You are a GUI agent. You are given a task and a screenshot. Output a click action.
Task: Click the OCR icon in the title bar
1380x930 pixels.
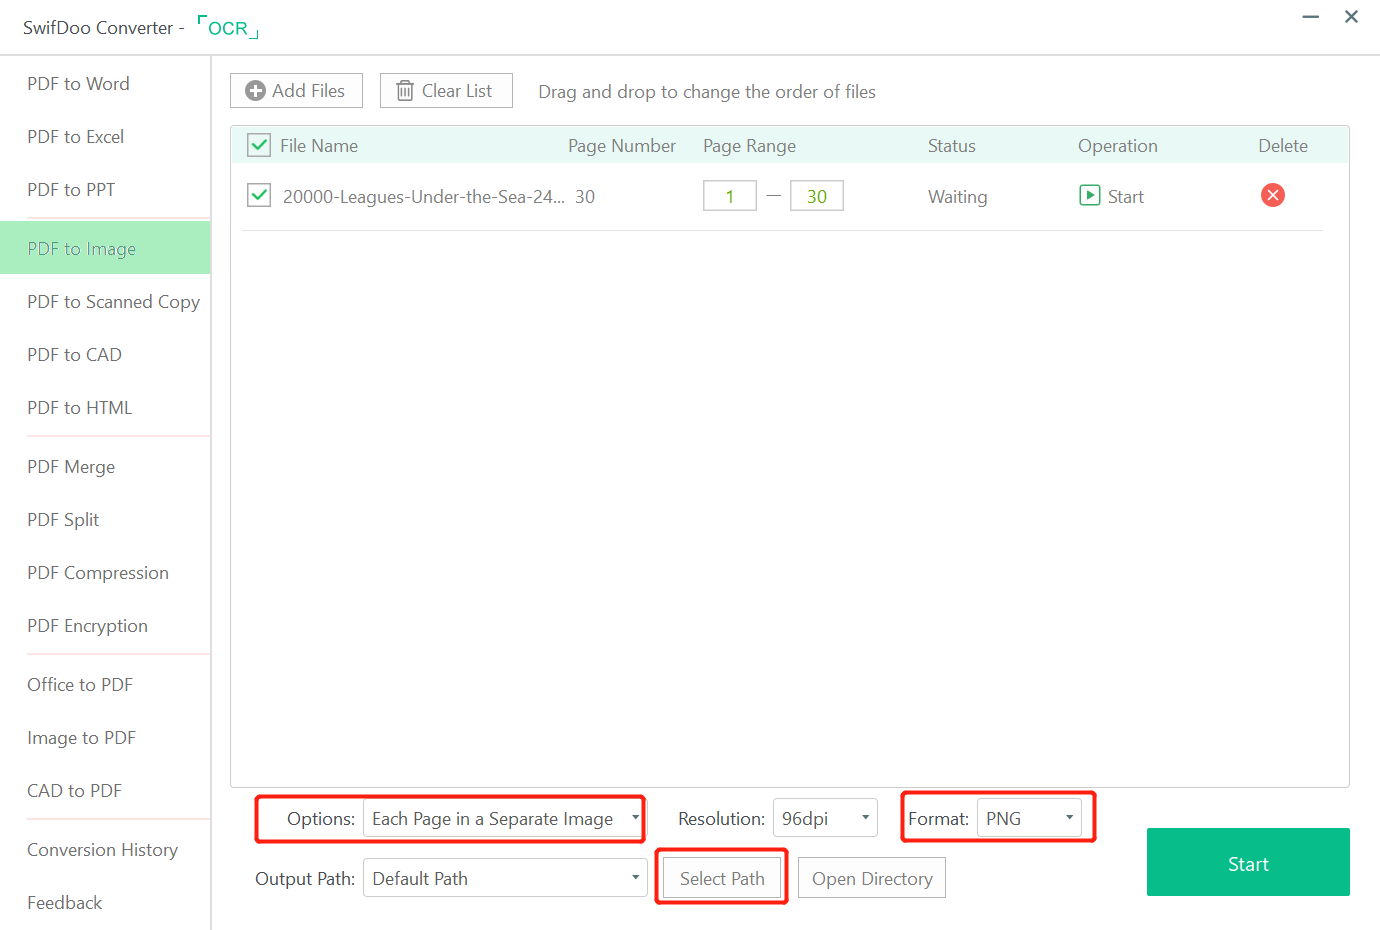coord(228,27)
